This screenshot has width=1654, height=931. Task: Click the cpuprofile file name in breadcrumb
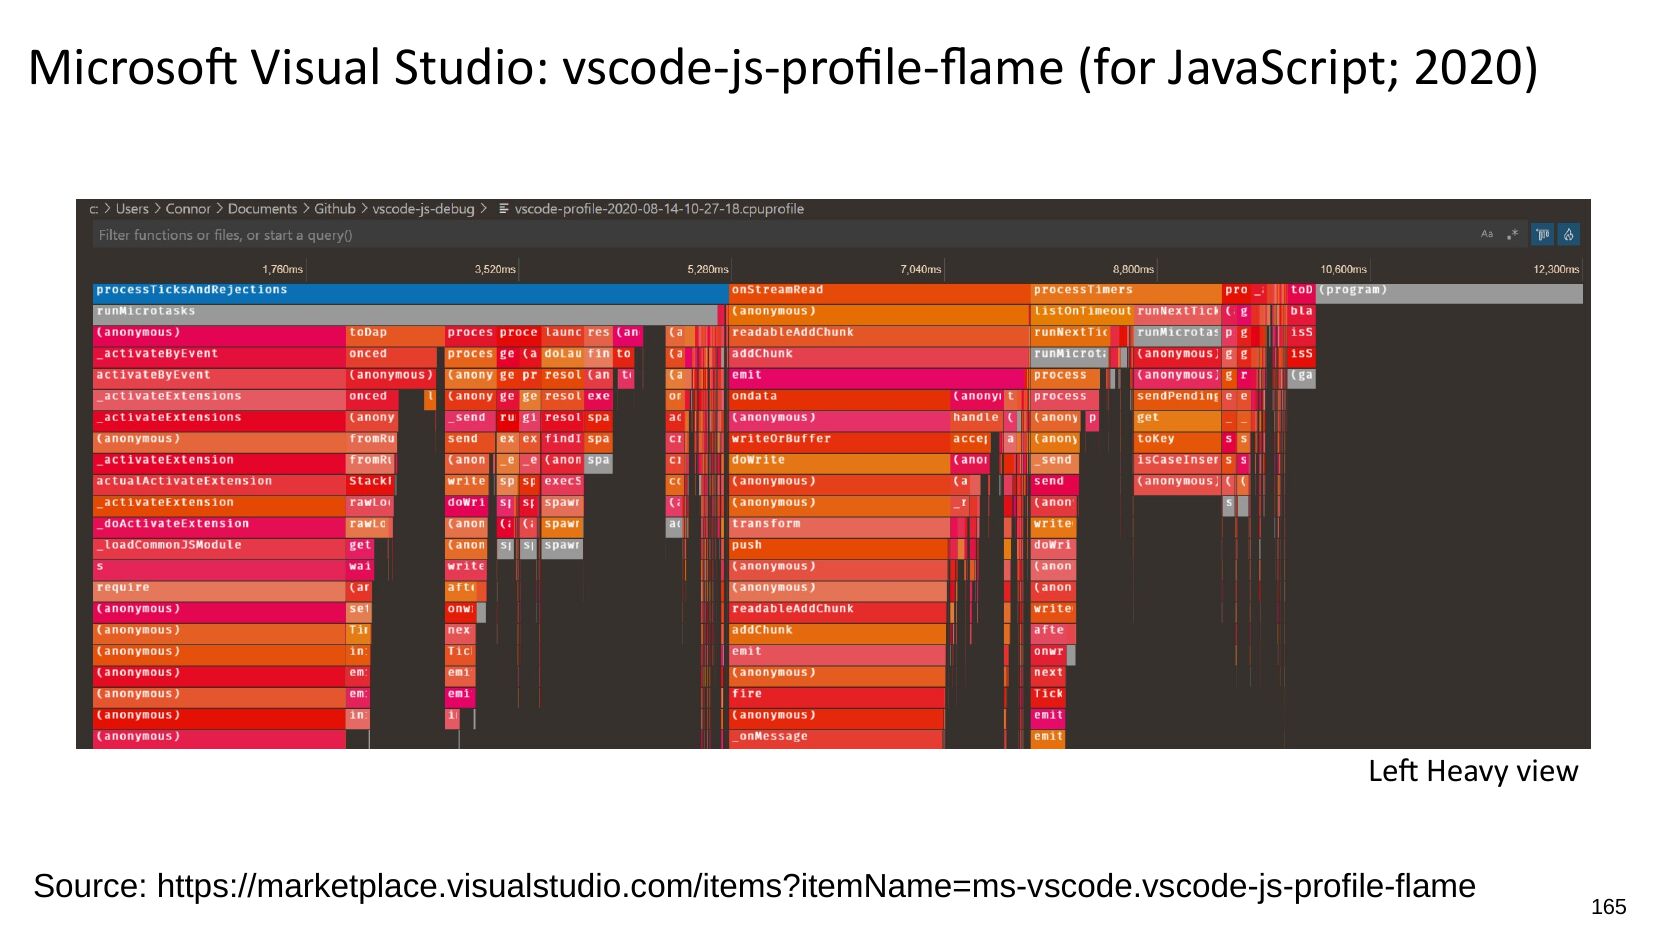pos(659,209)
